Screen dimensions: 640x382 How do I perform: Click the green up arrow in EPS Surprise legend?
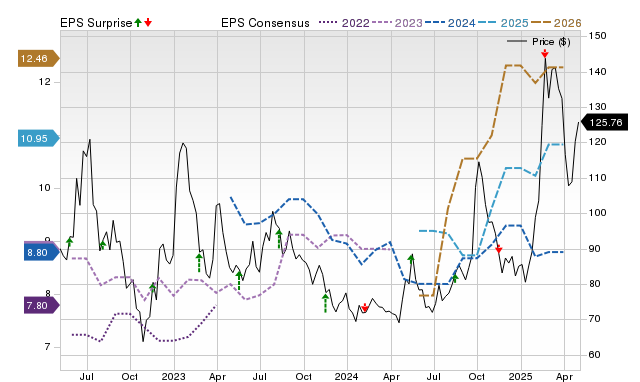(138, 22)
